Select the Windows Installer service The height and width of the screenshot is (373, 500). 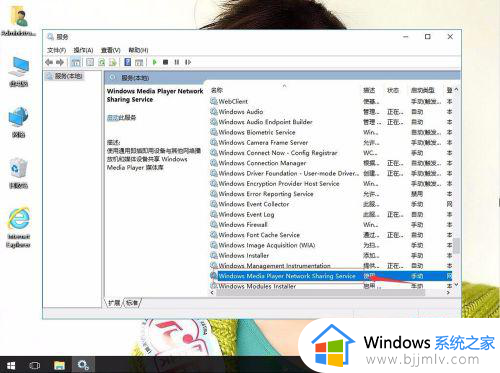[x=330, y=256]
